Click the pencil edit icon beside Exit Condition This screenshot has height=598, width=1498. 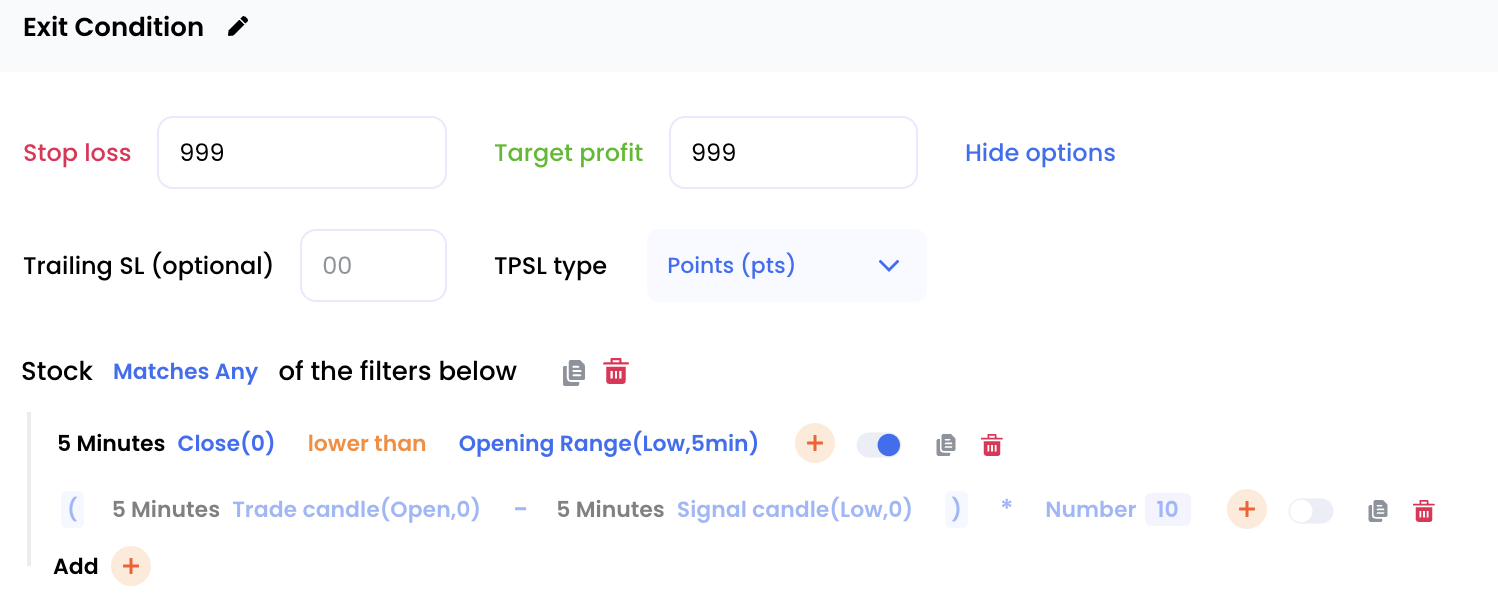point(238,27)
